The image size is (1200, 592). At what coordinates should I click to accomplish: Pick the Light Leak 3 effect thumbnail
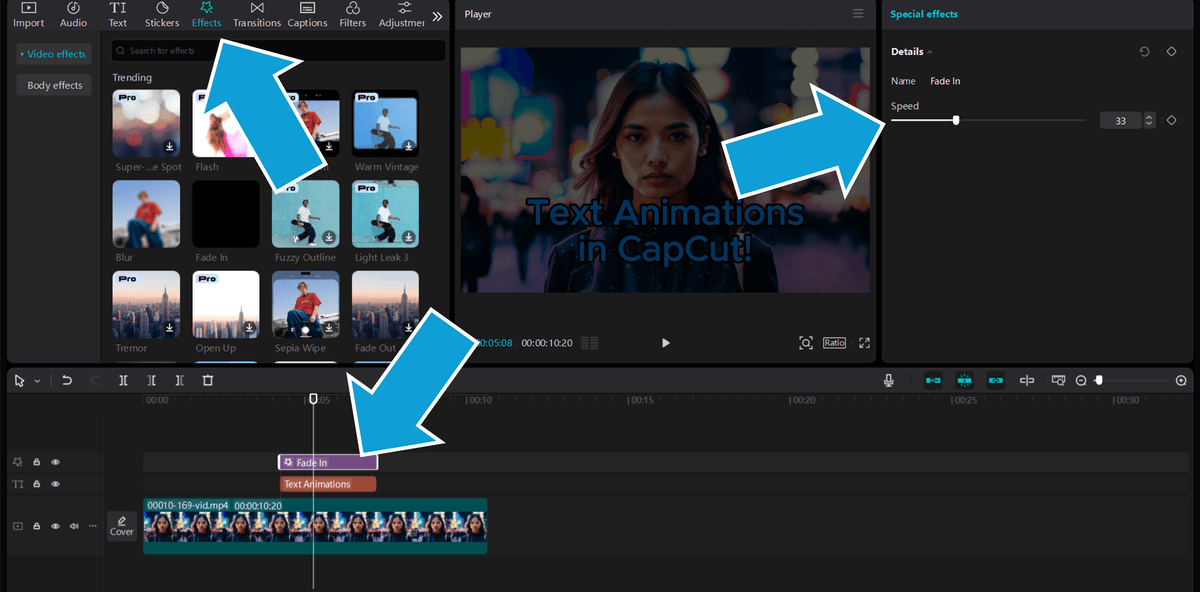click(x=386, y=213)
